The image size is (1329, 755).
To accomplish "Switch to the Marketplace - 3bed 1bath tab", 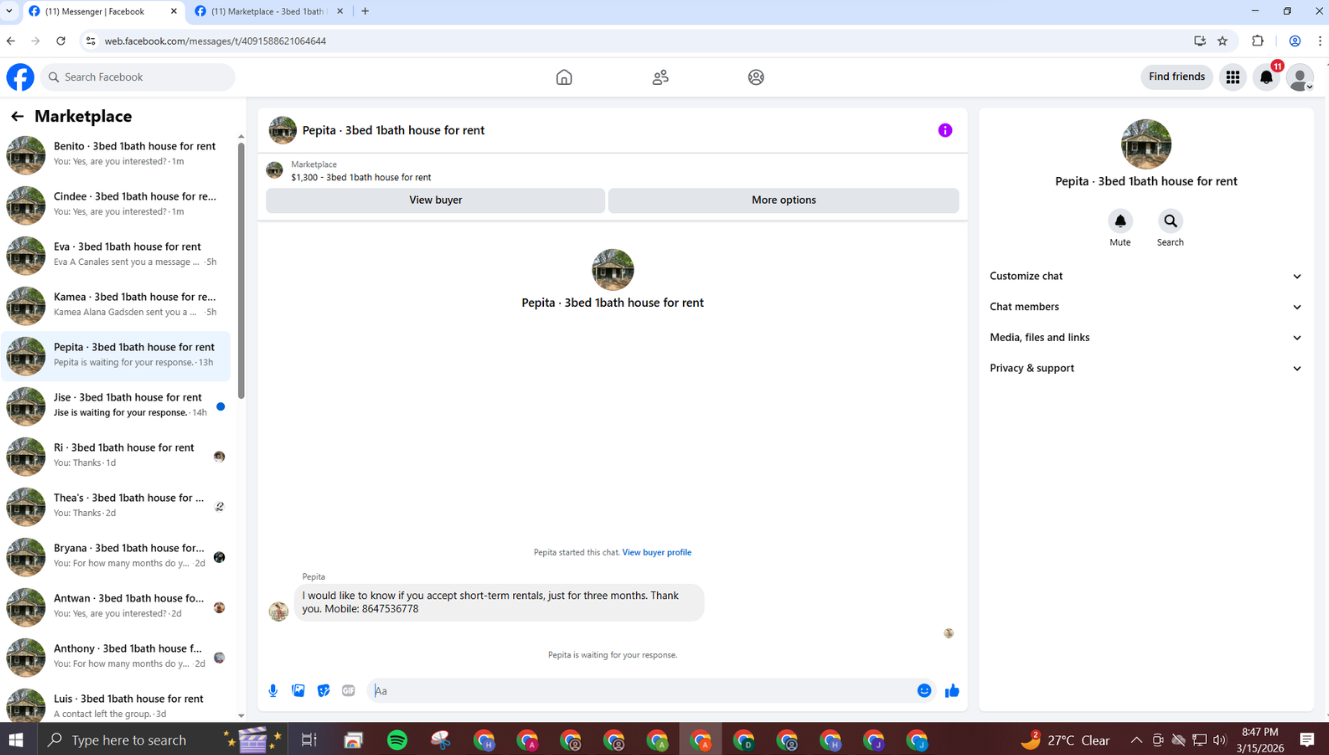I will tap(268, 11).
